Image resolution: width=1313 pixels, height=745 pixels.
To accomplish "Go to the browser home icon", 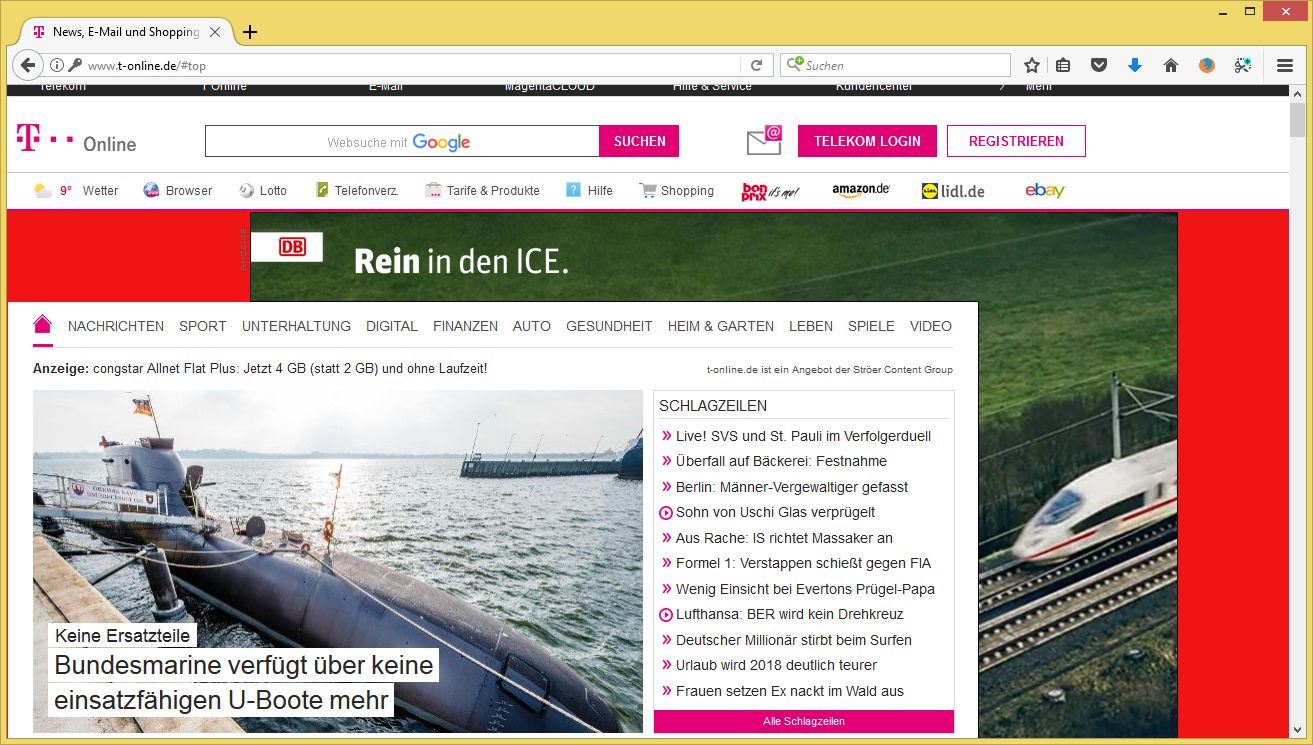I will (x=1171, y=65).
